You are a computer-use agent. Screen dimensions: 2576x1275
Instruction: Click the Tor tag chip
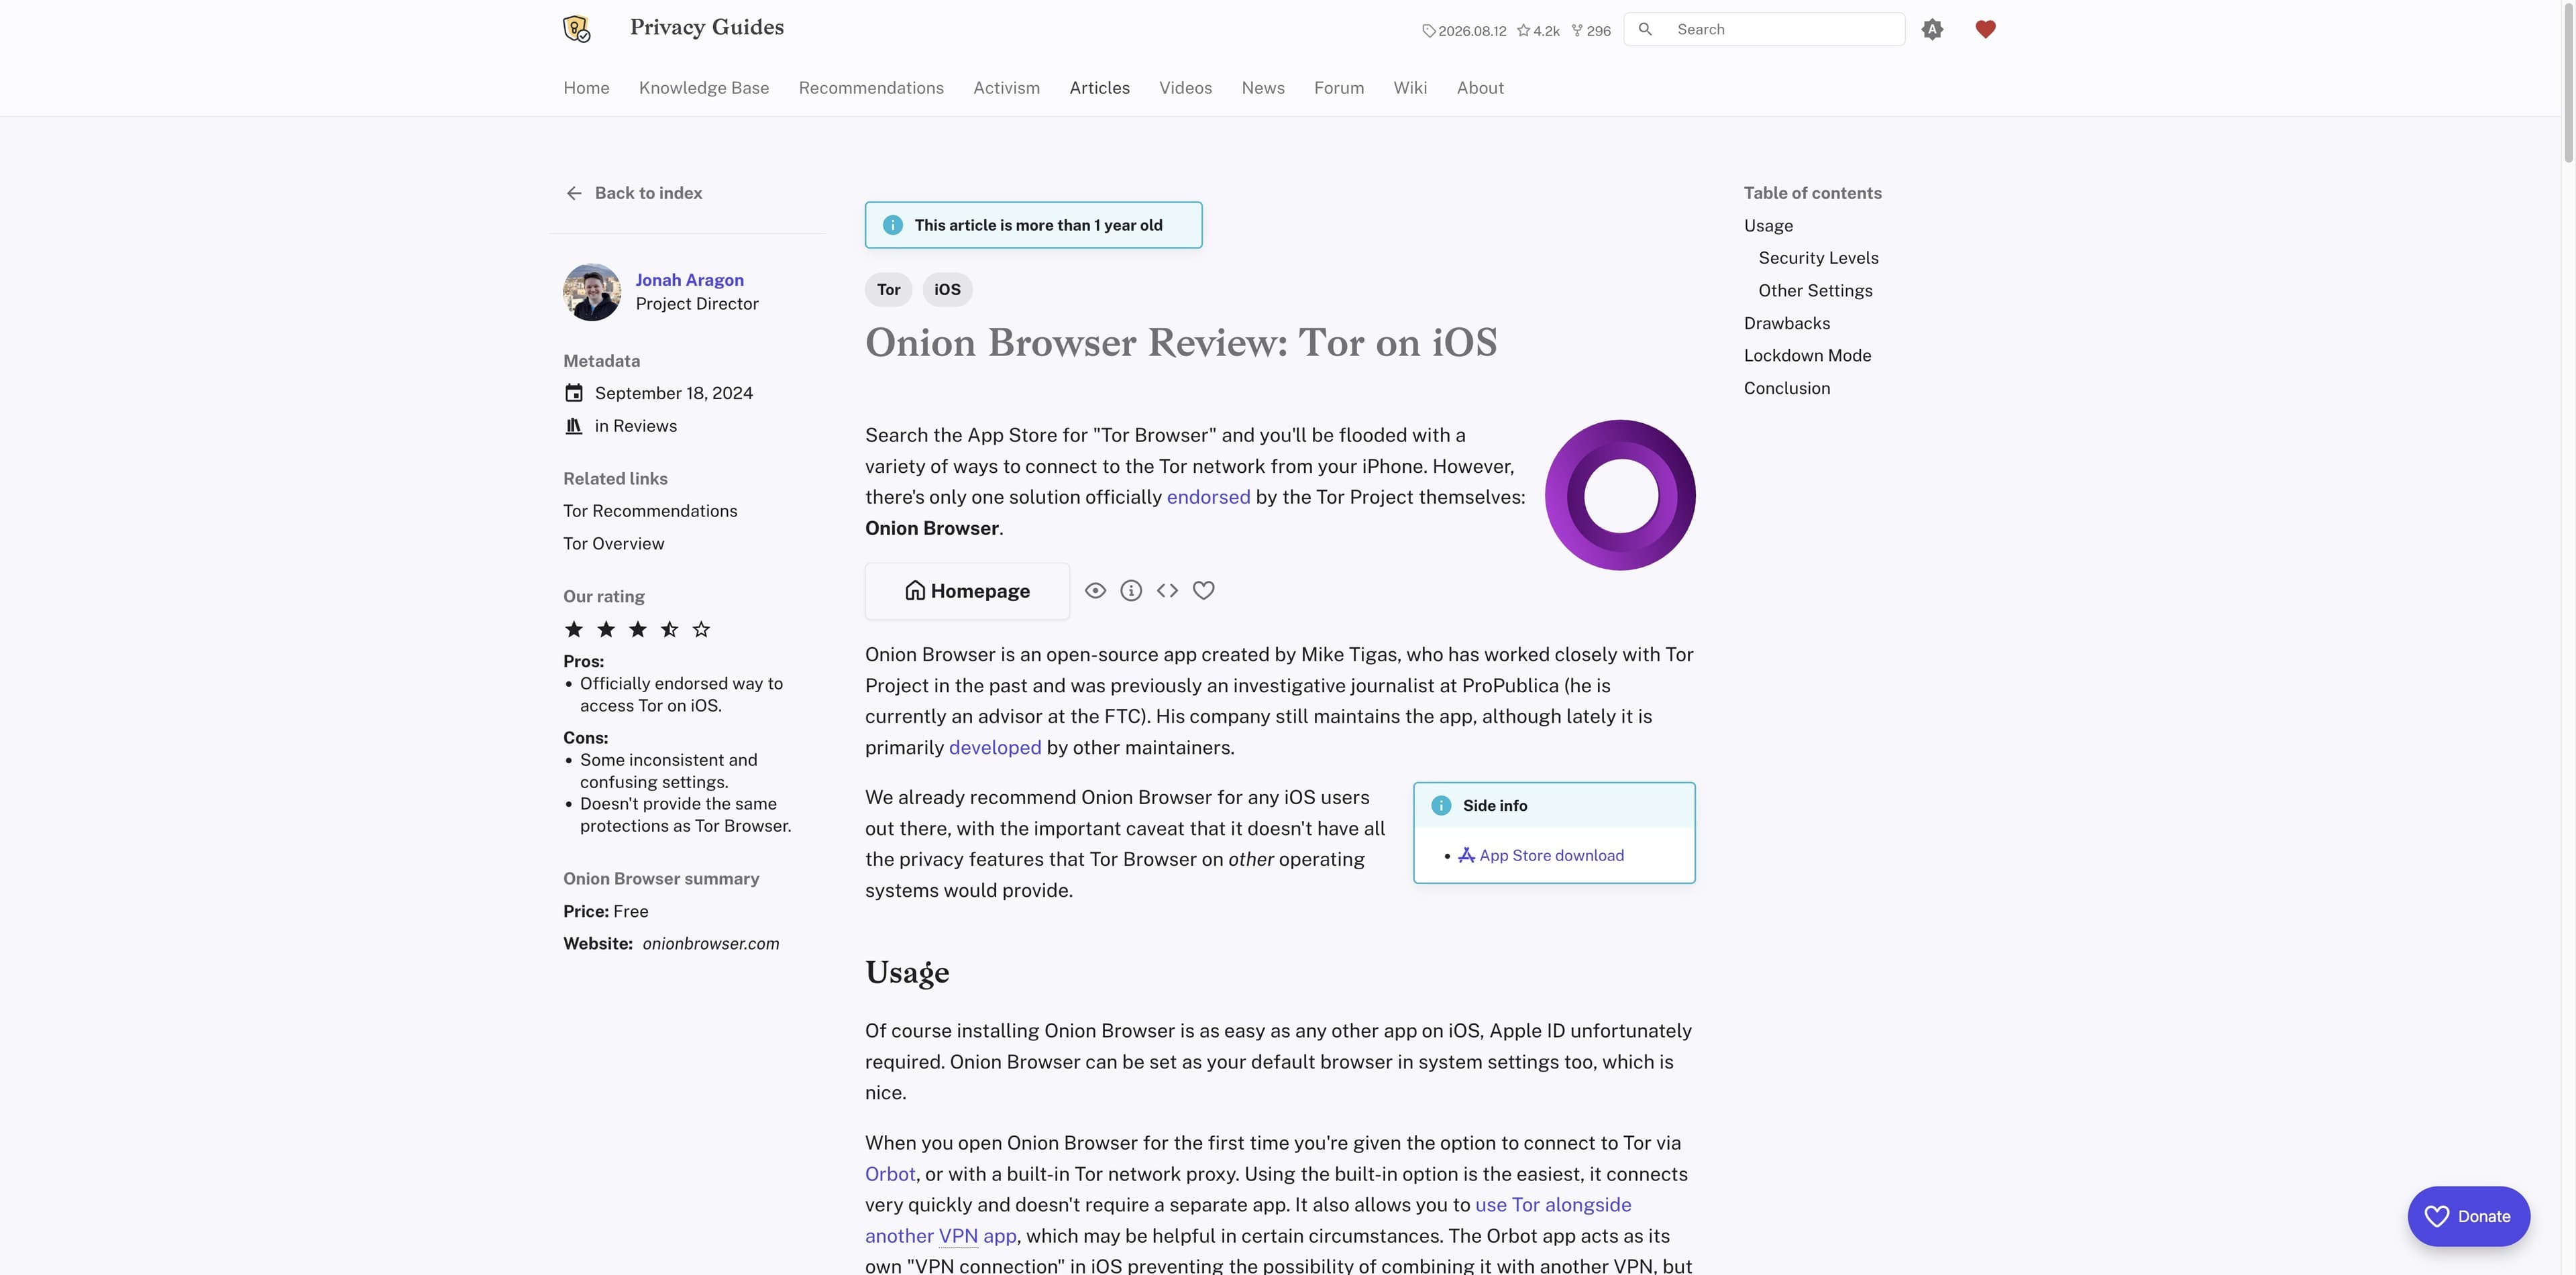click(888, 290)
